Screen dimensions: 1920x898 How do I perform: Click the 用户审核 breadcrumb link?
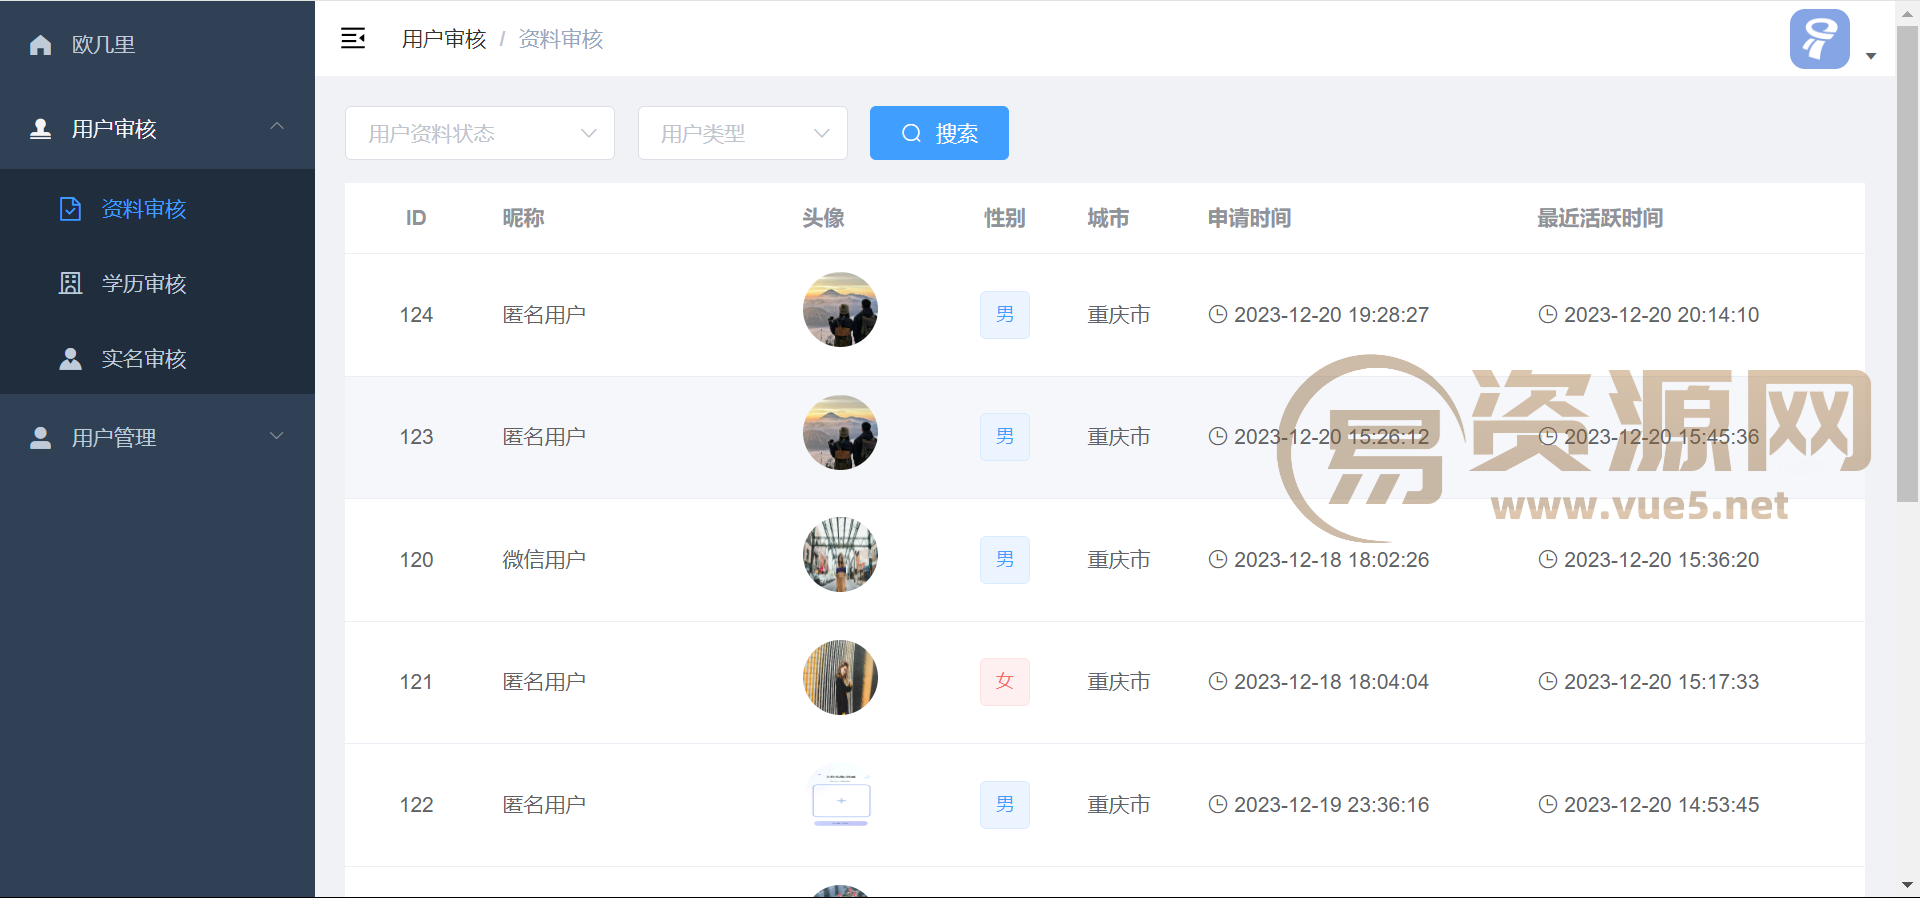(444, 39)
